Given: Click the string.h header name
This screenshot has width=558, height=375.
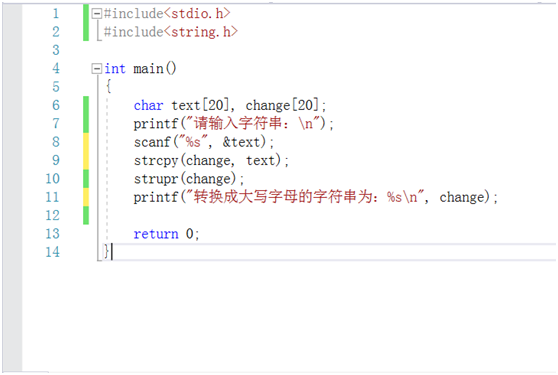Looking at the screenshot, I should tap(201, 32).
